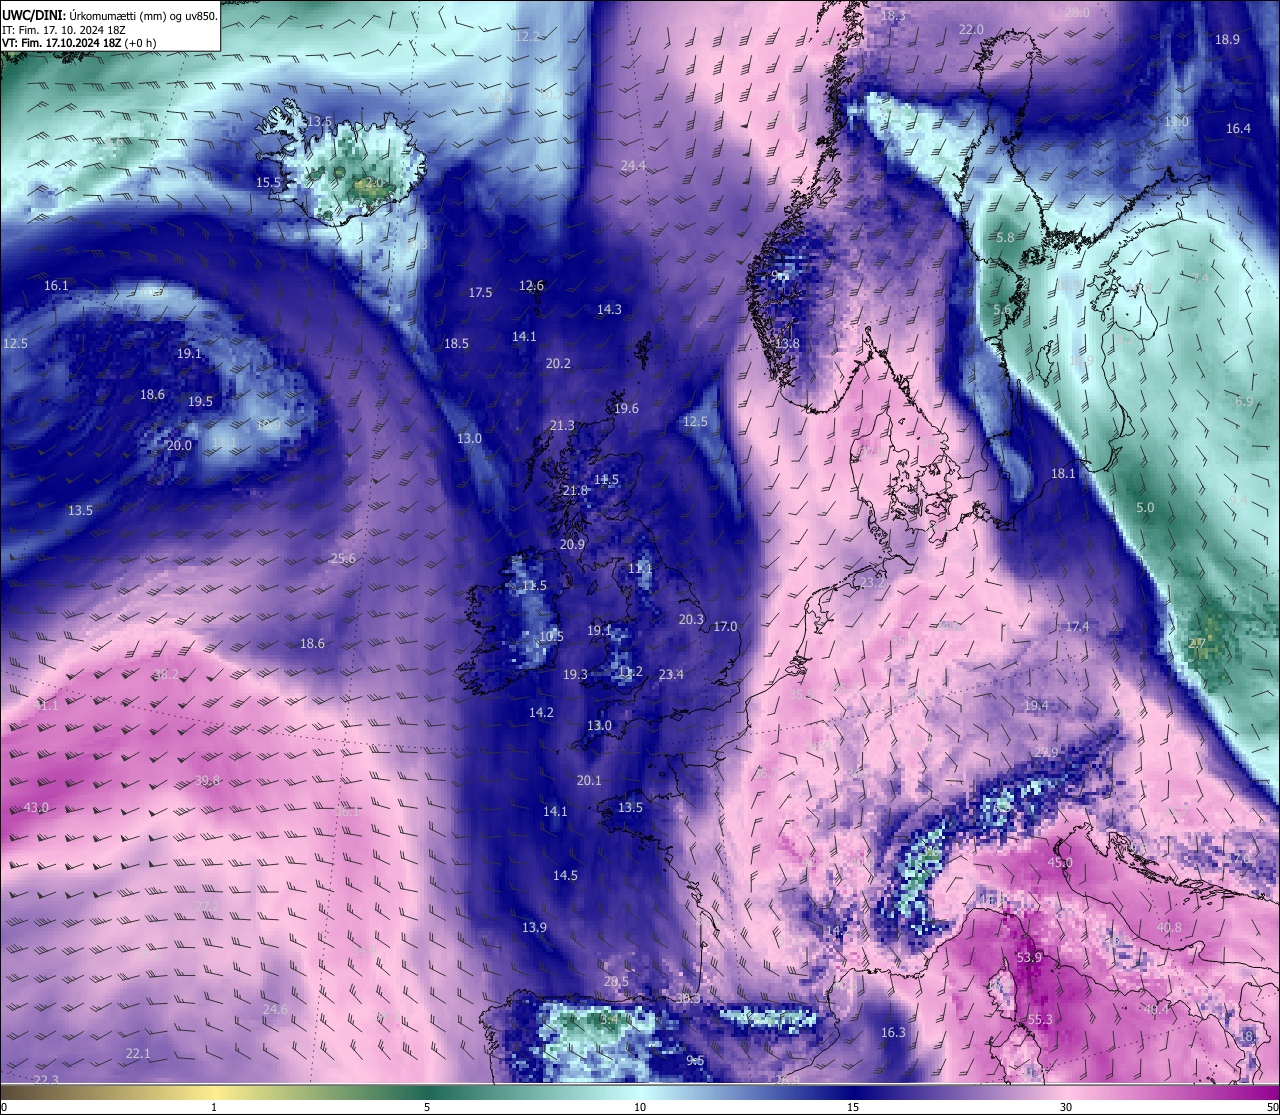The width and height of the screenshot is (1280, 1115).
Task: Click the 45.0 value over northern Italy
Action: click(1060, 862)
